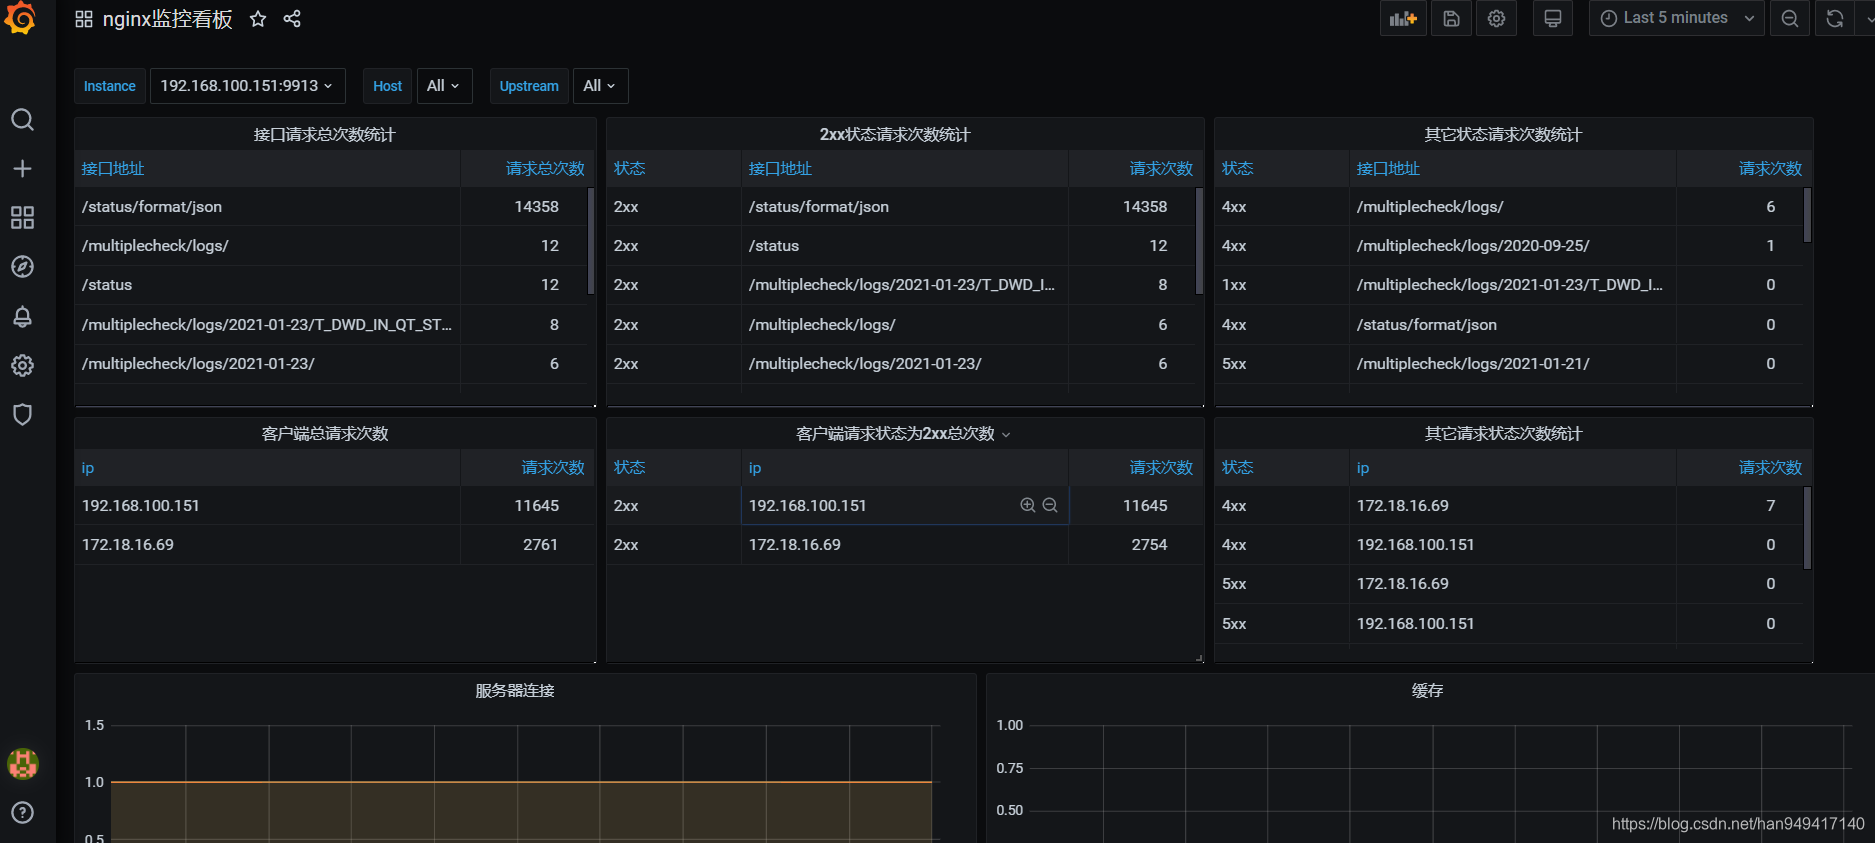
Task: Click scrollbar of 其它状态请求次数统计 table
Action: [x=1807, y=215]
